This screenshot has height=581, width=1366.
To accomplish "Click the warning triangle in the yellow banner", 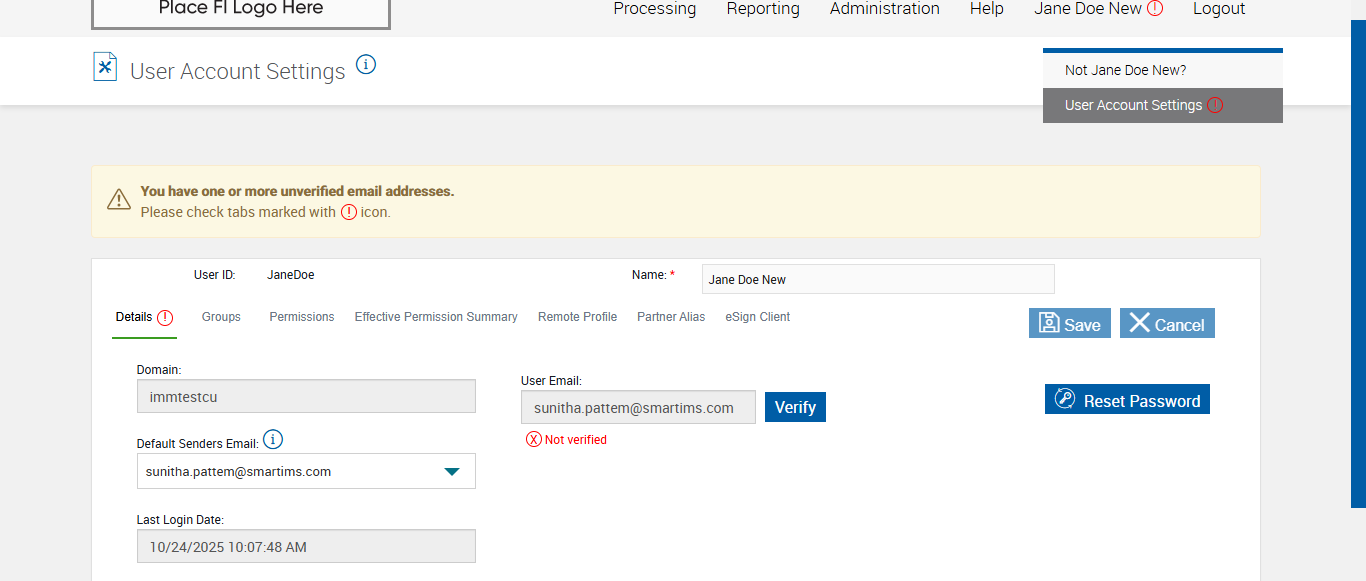I will pyautogui.click(x=119, y=199).
